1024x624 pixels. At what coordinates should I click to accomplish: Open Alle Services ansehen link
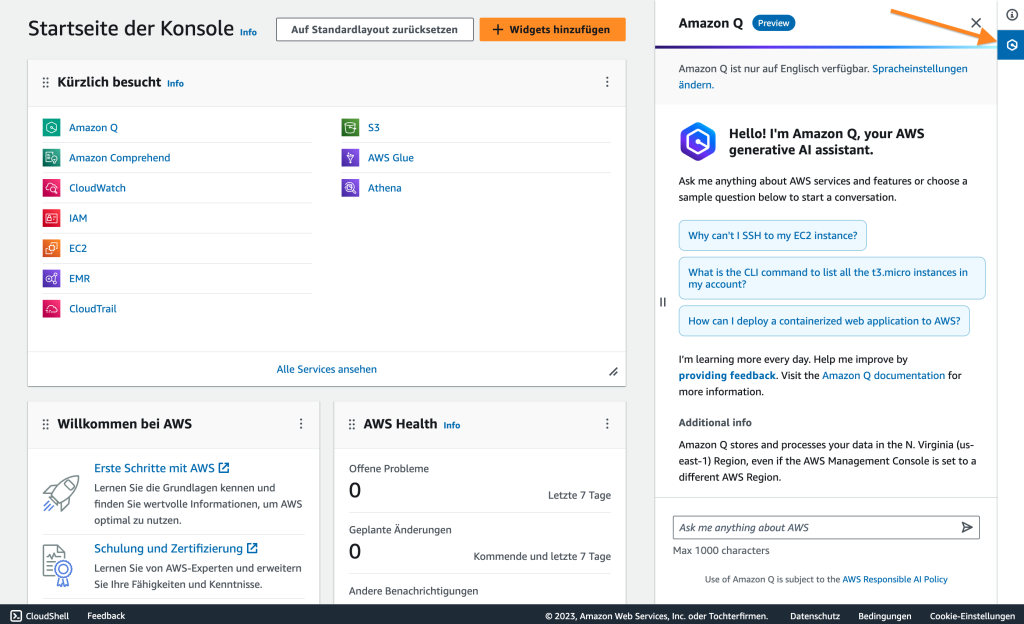tap(326, 370)
